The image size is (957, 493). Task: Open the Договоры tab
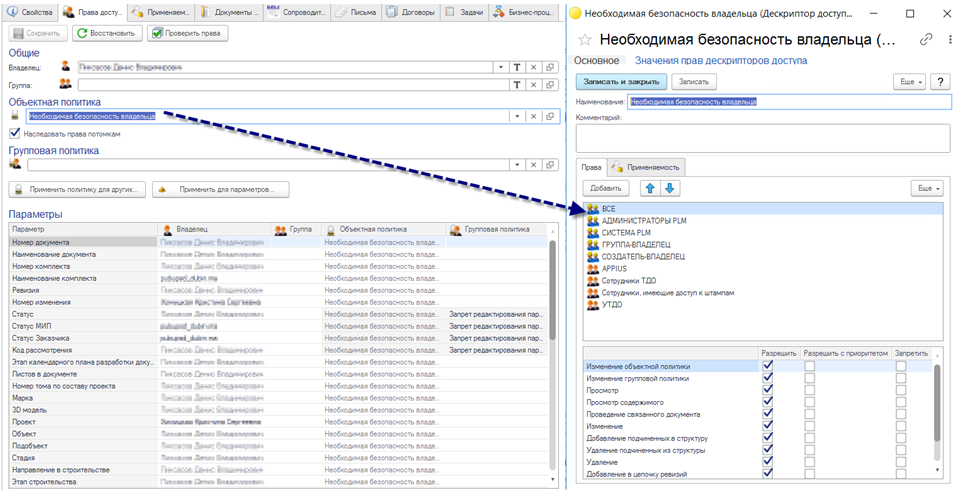point(411,12)
